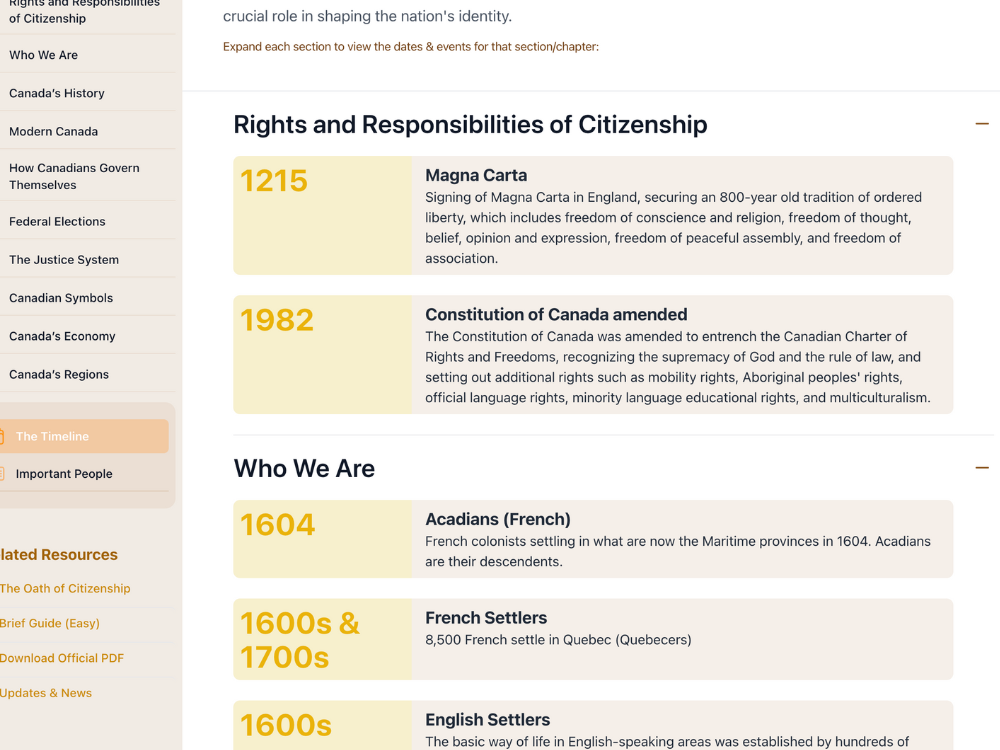
Task: Open the Canada's Regions chapter
Action: tap(57, 374)
